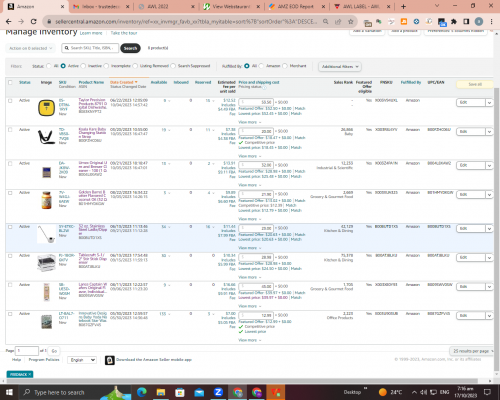Viewport: 500px width, 400px height.
Task: Select Fulfilled By Amazon radio button
Action: (261, 66)
